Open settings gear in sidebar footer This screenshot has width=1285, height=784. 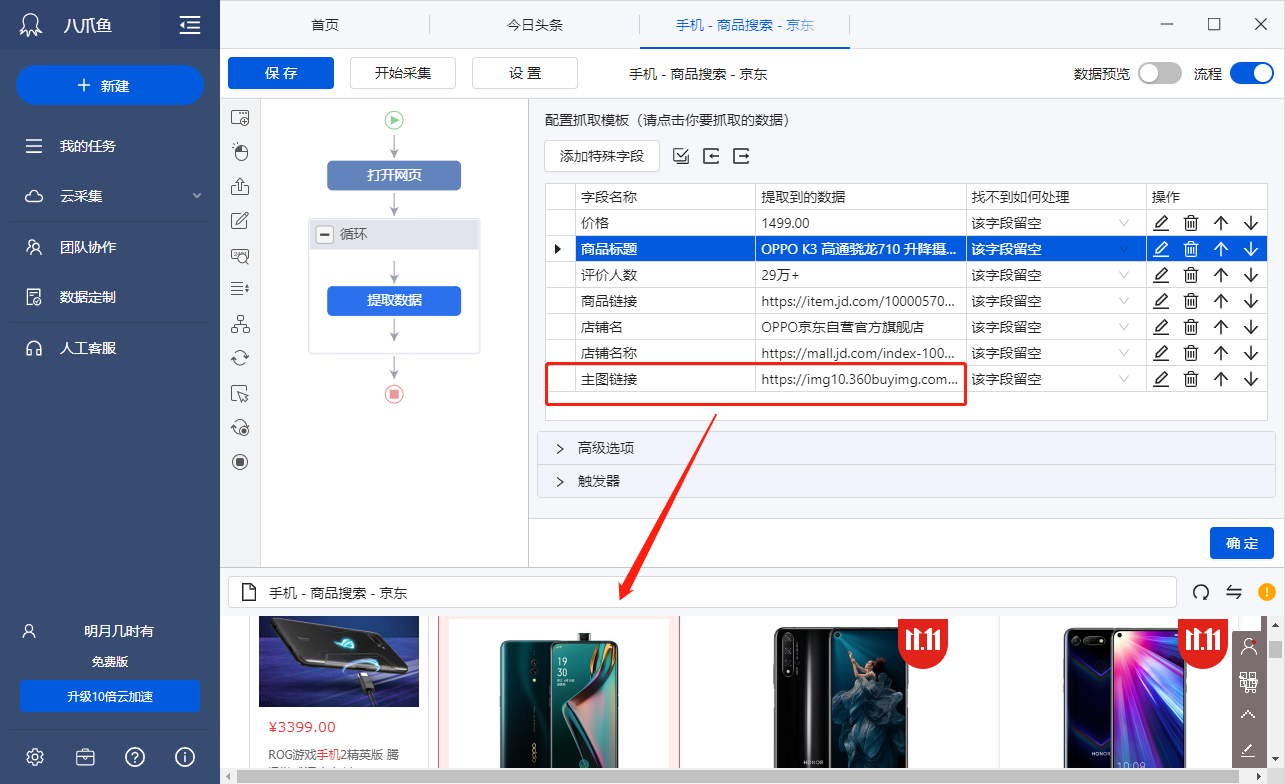point(35,757)
